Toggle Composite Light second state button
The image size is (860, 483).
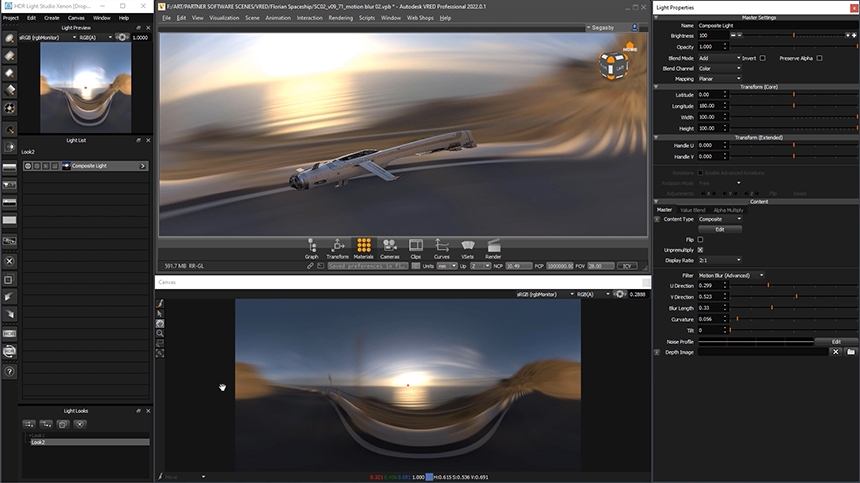point(37,166)
